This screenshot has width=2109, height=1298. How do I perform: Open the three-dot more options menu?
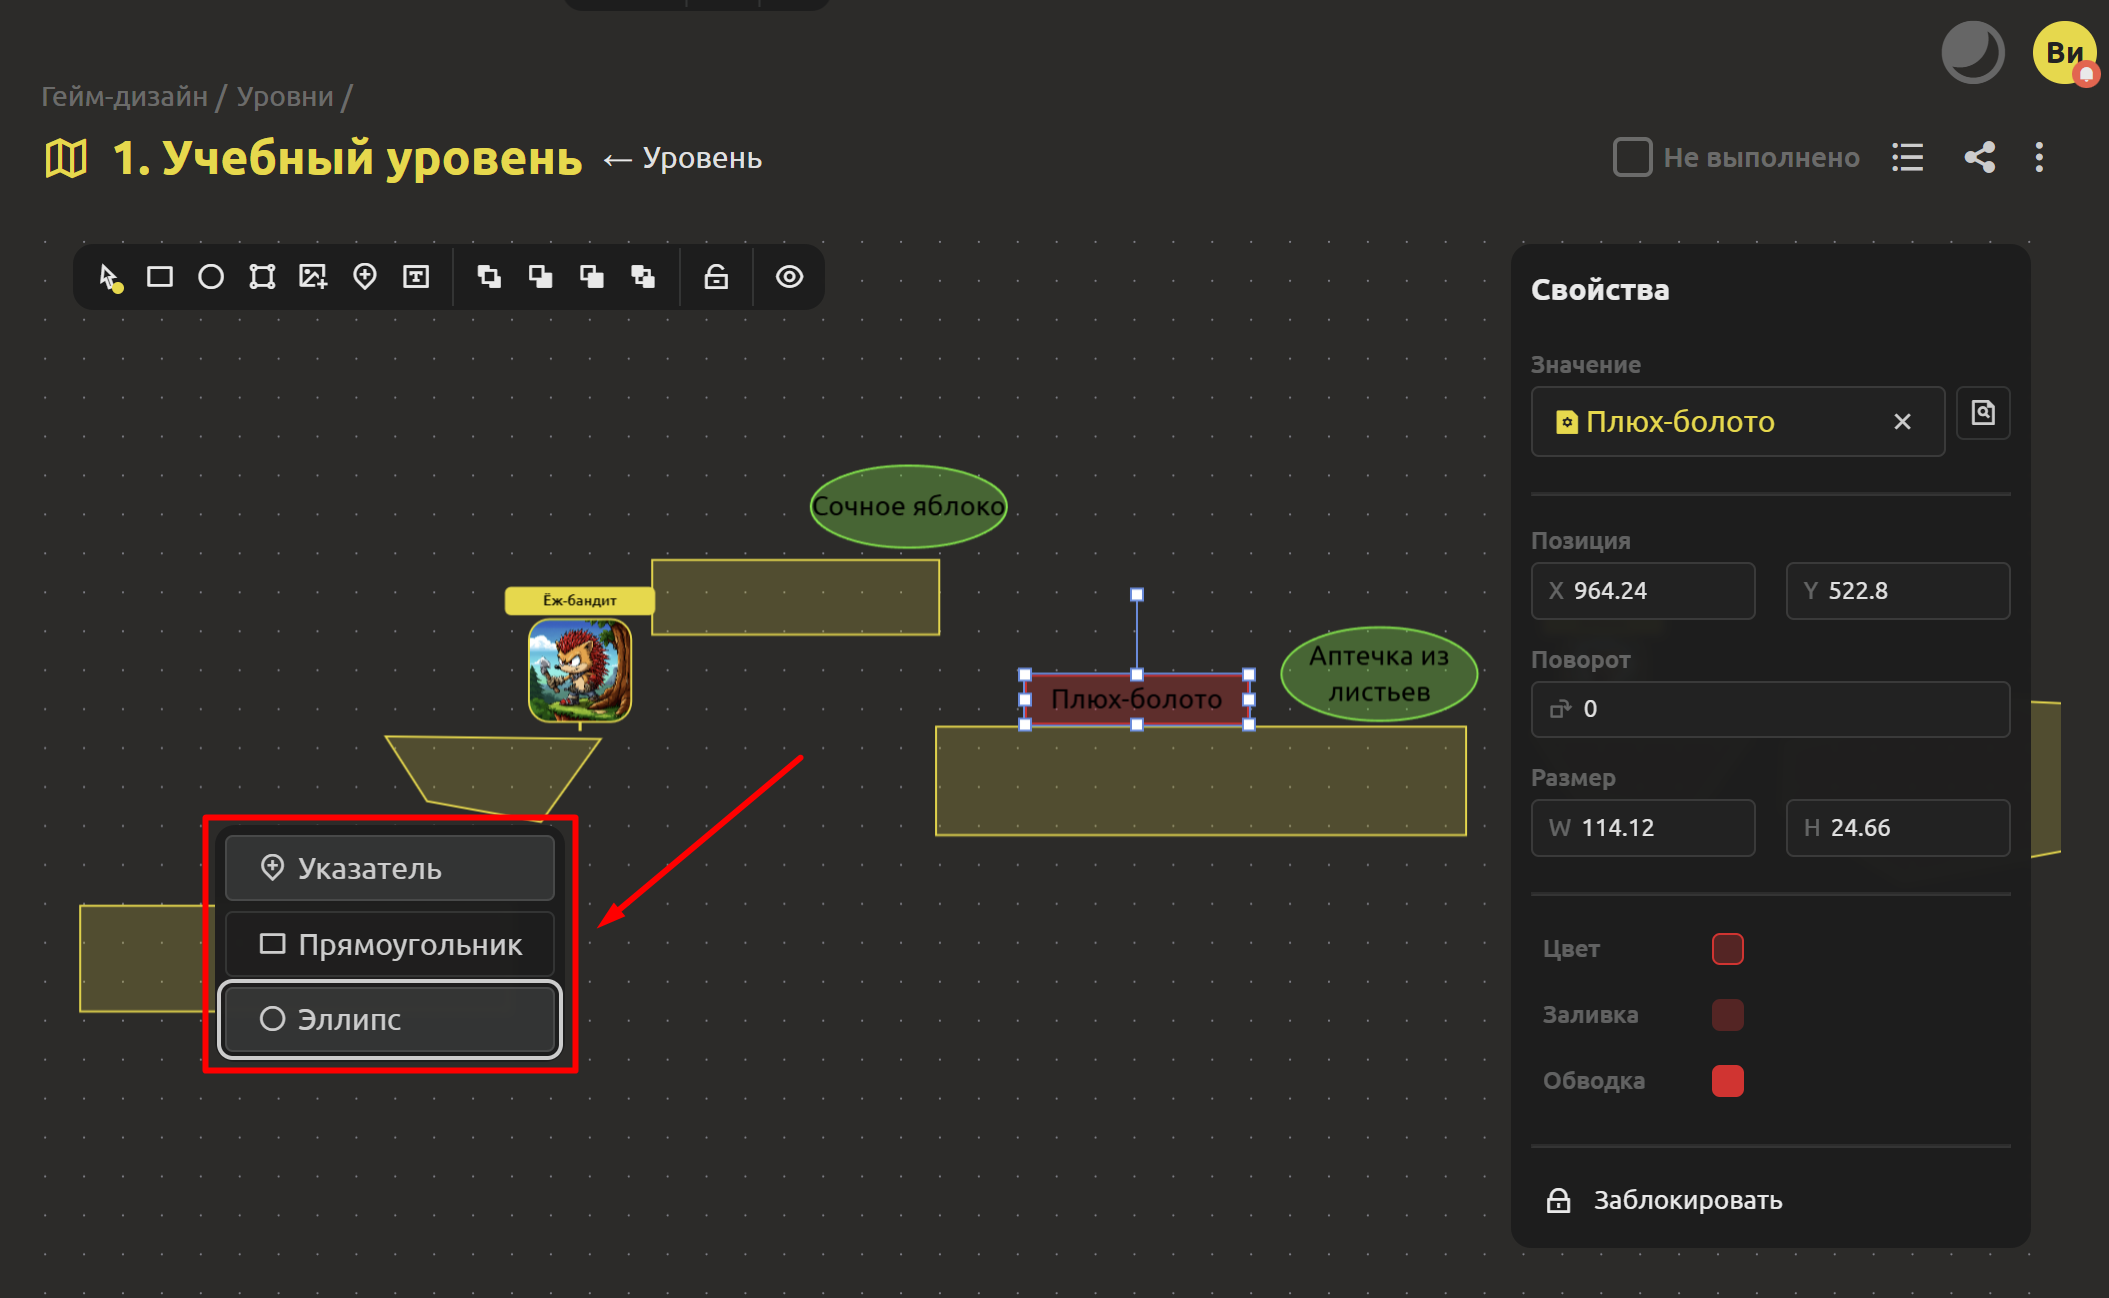pyautogui.click(x=2039, y=157)
